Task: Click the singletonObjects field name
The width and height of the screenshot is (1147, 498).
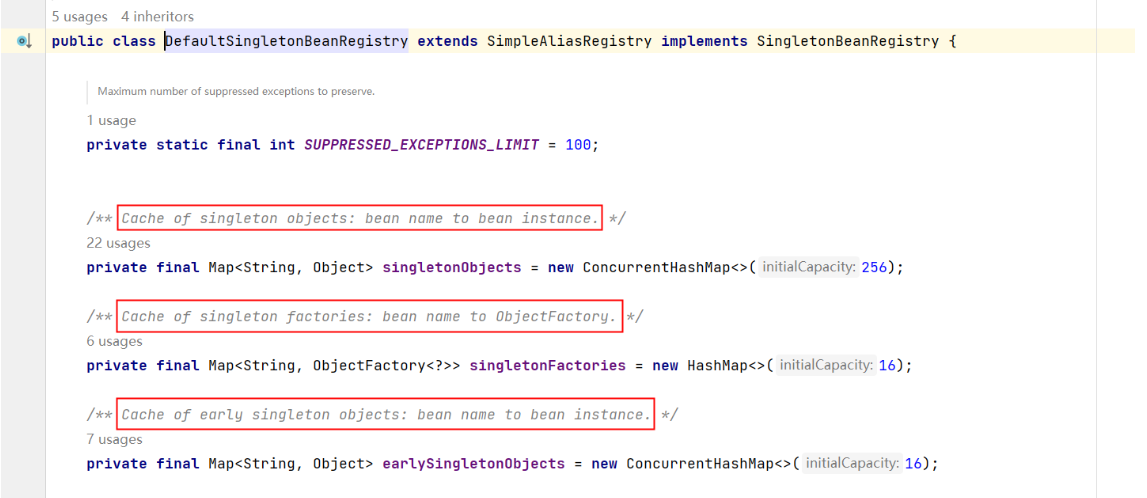Action: 451,268
